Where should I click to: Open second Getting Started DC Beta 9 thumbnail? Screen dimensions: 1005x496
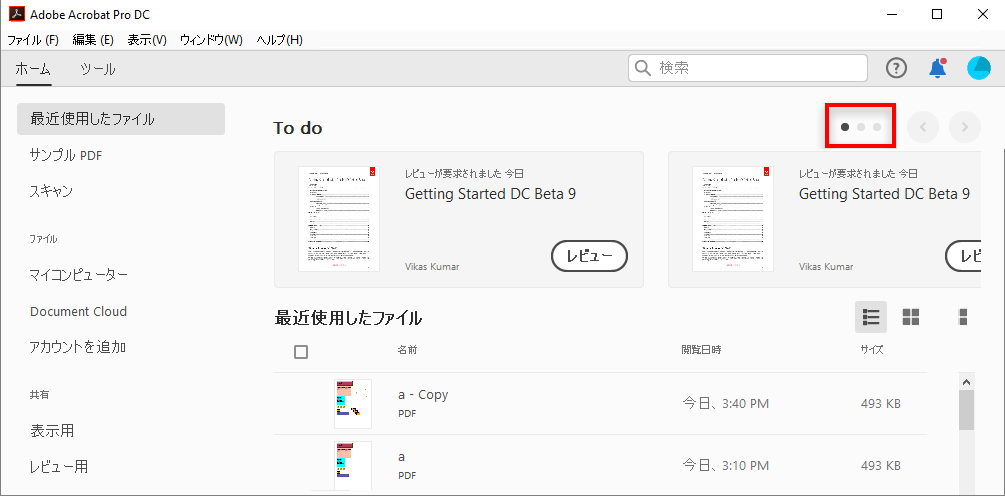point(733,219)
